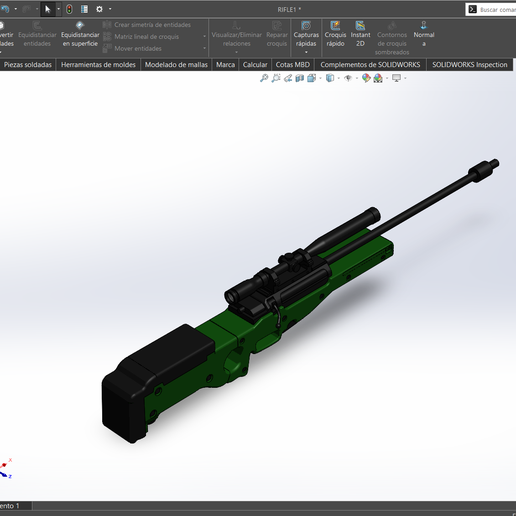Expand Visualizar/Eliminar relaciones dropdown arrow
This screenshot has height=516, width=516.
point(237,52)
